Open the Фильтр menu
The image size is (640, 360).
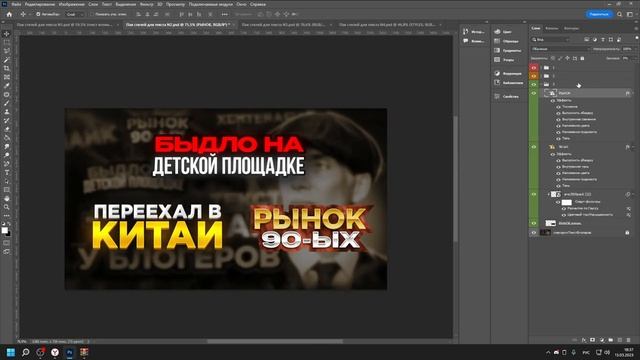pyautogui.click(x=147, y=4)
